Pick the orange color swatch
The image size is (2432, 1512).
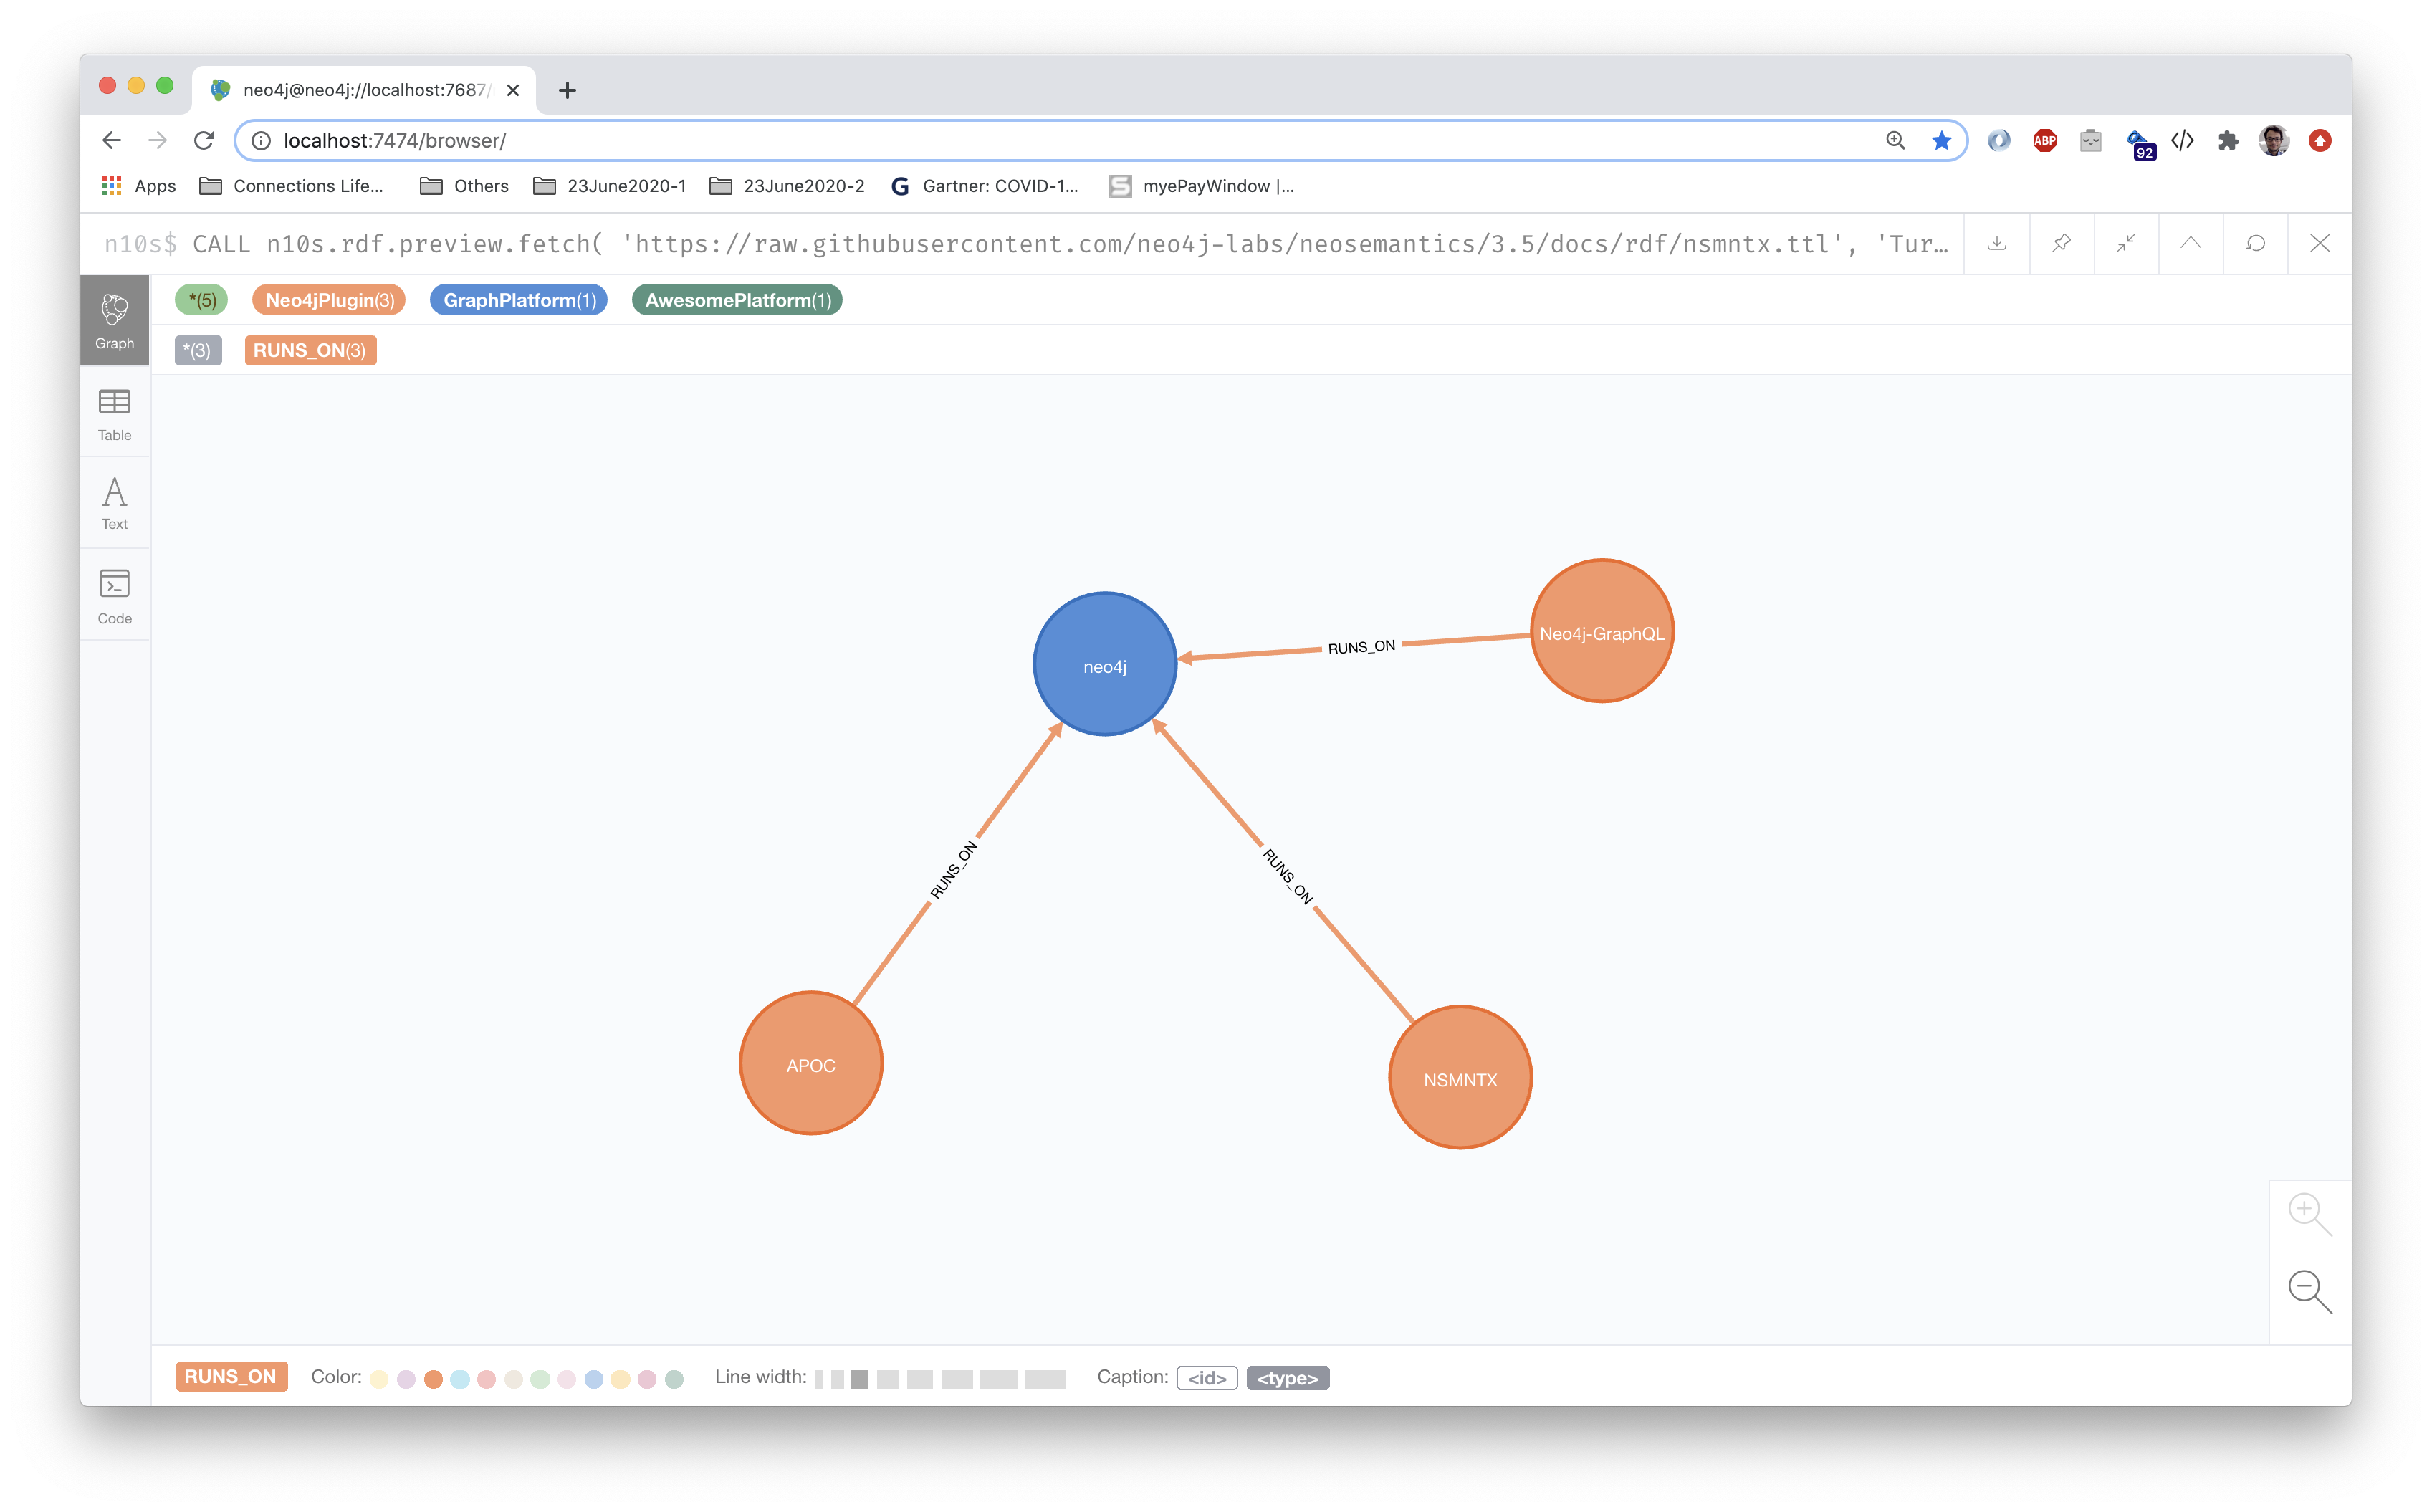click(433, 1379)
